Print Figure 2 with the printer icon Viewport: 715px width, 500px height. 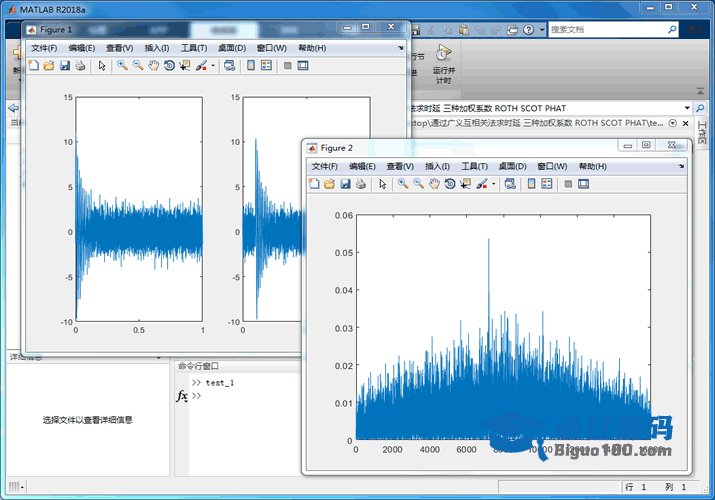[x=360, y=184]
